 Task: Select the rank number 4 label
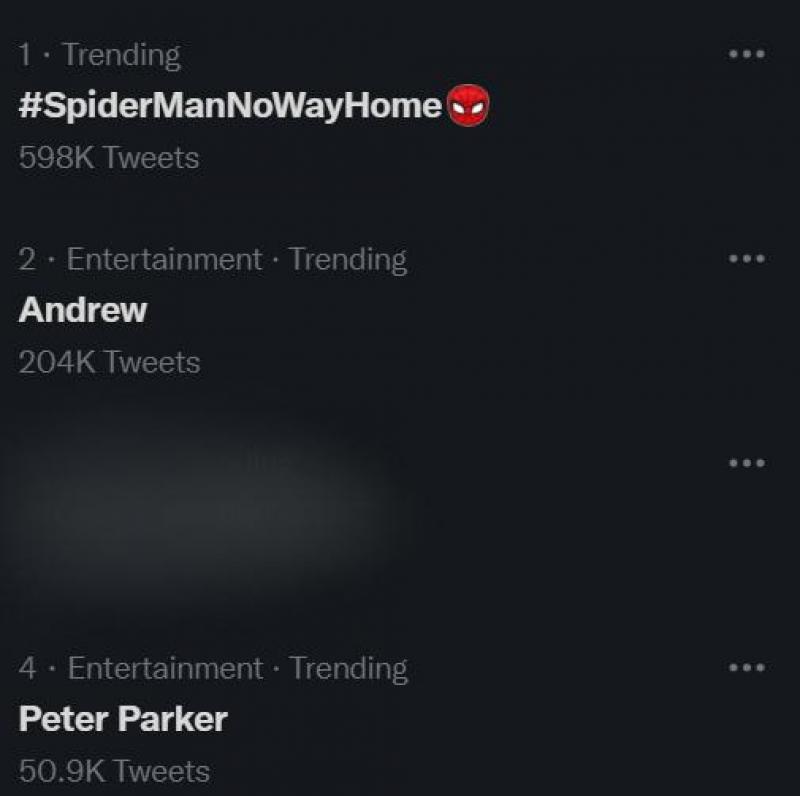click(27, 668)
